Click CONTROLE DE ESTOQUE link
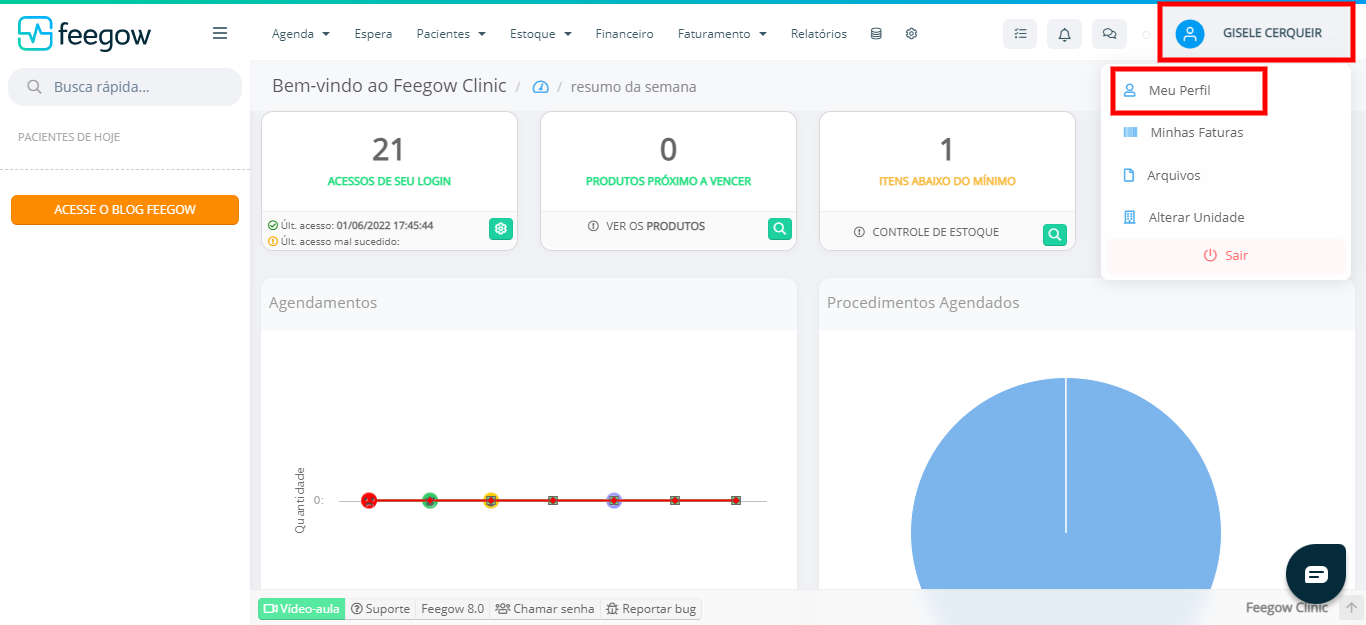This screenshot has height=625, width=1366. pos(927,232)
